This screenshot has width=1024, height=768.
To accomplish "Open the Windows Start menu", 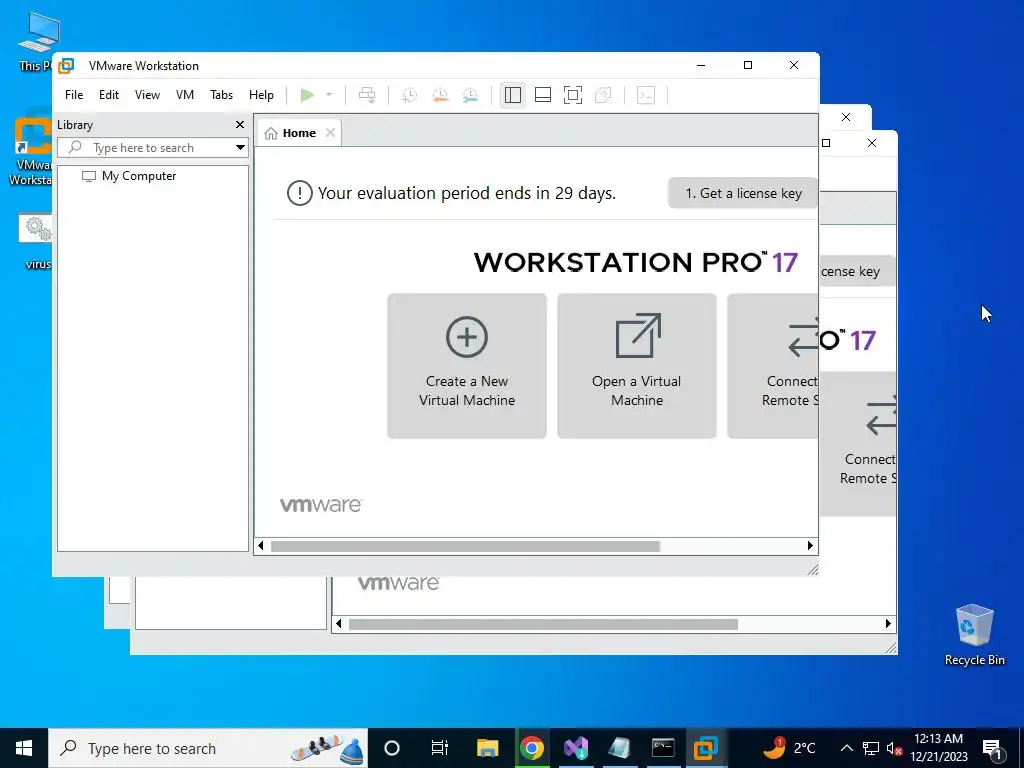I will [24, 748].
